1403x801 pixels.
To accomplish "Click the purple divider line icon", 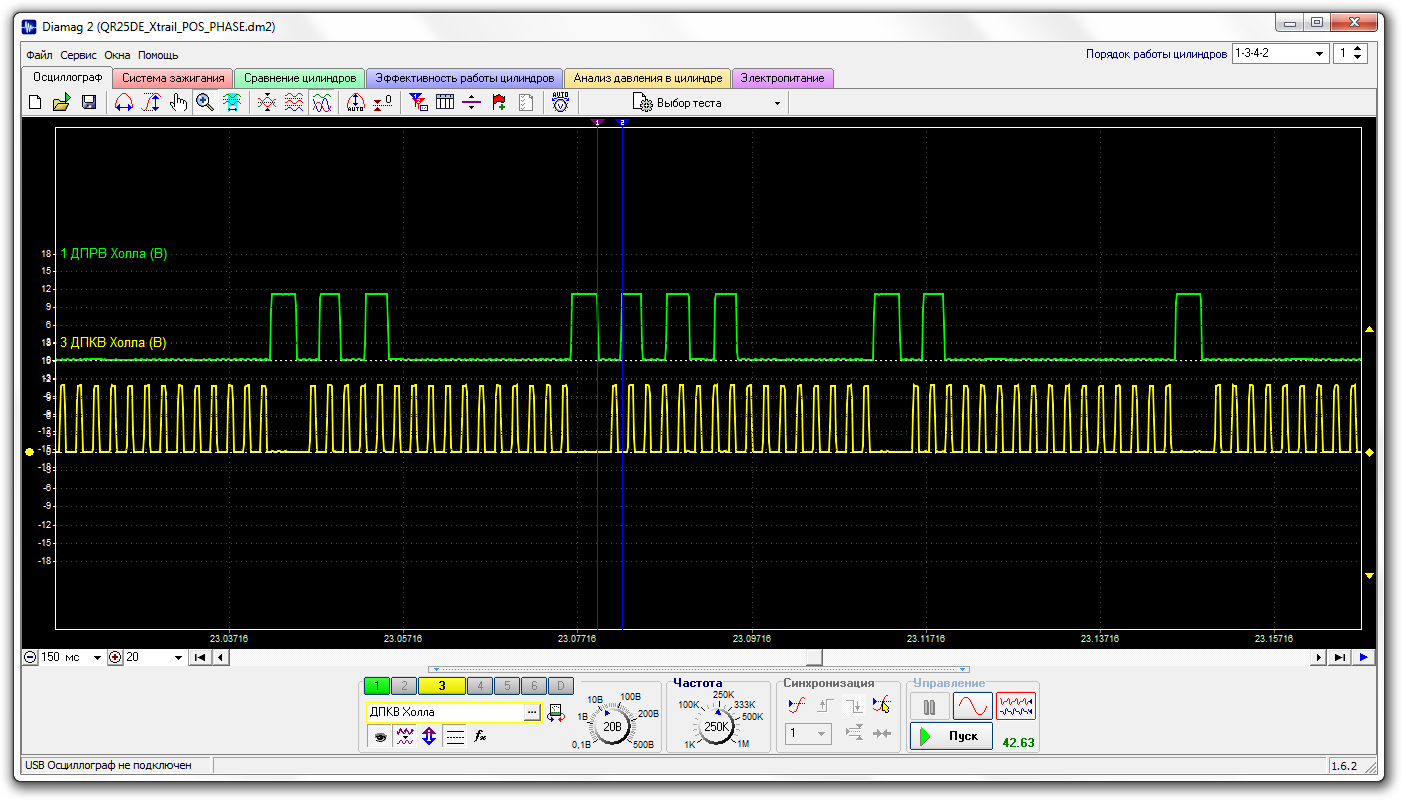I will coord(472,102).
